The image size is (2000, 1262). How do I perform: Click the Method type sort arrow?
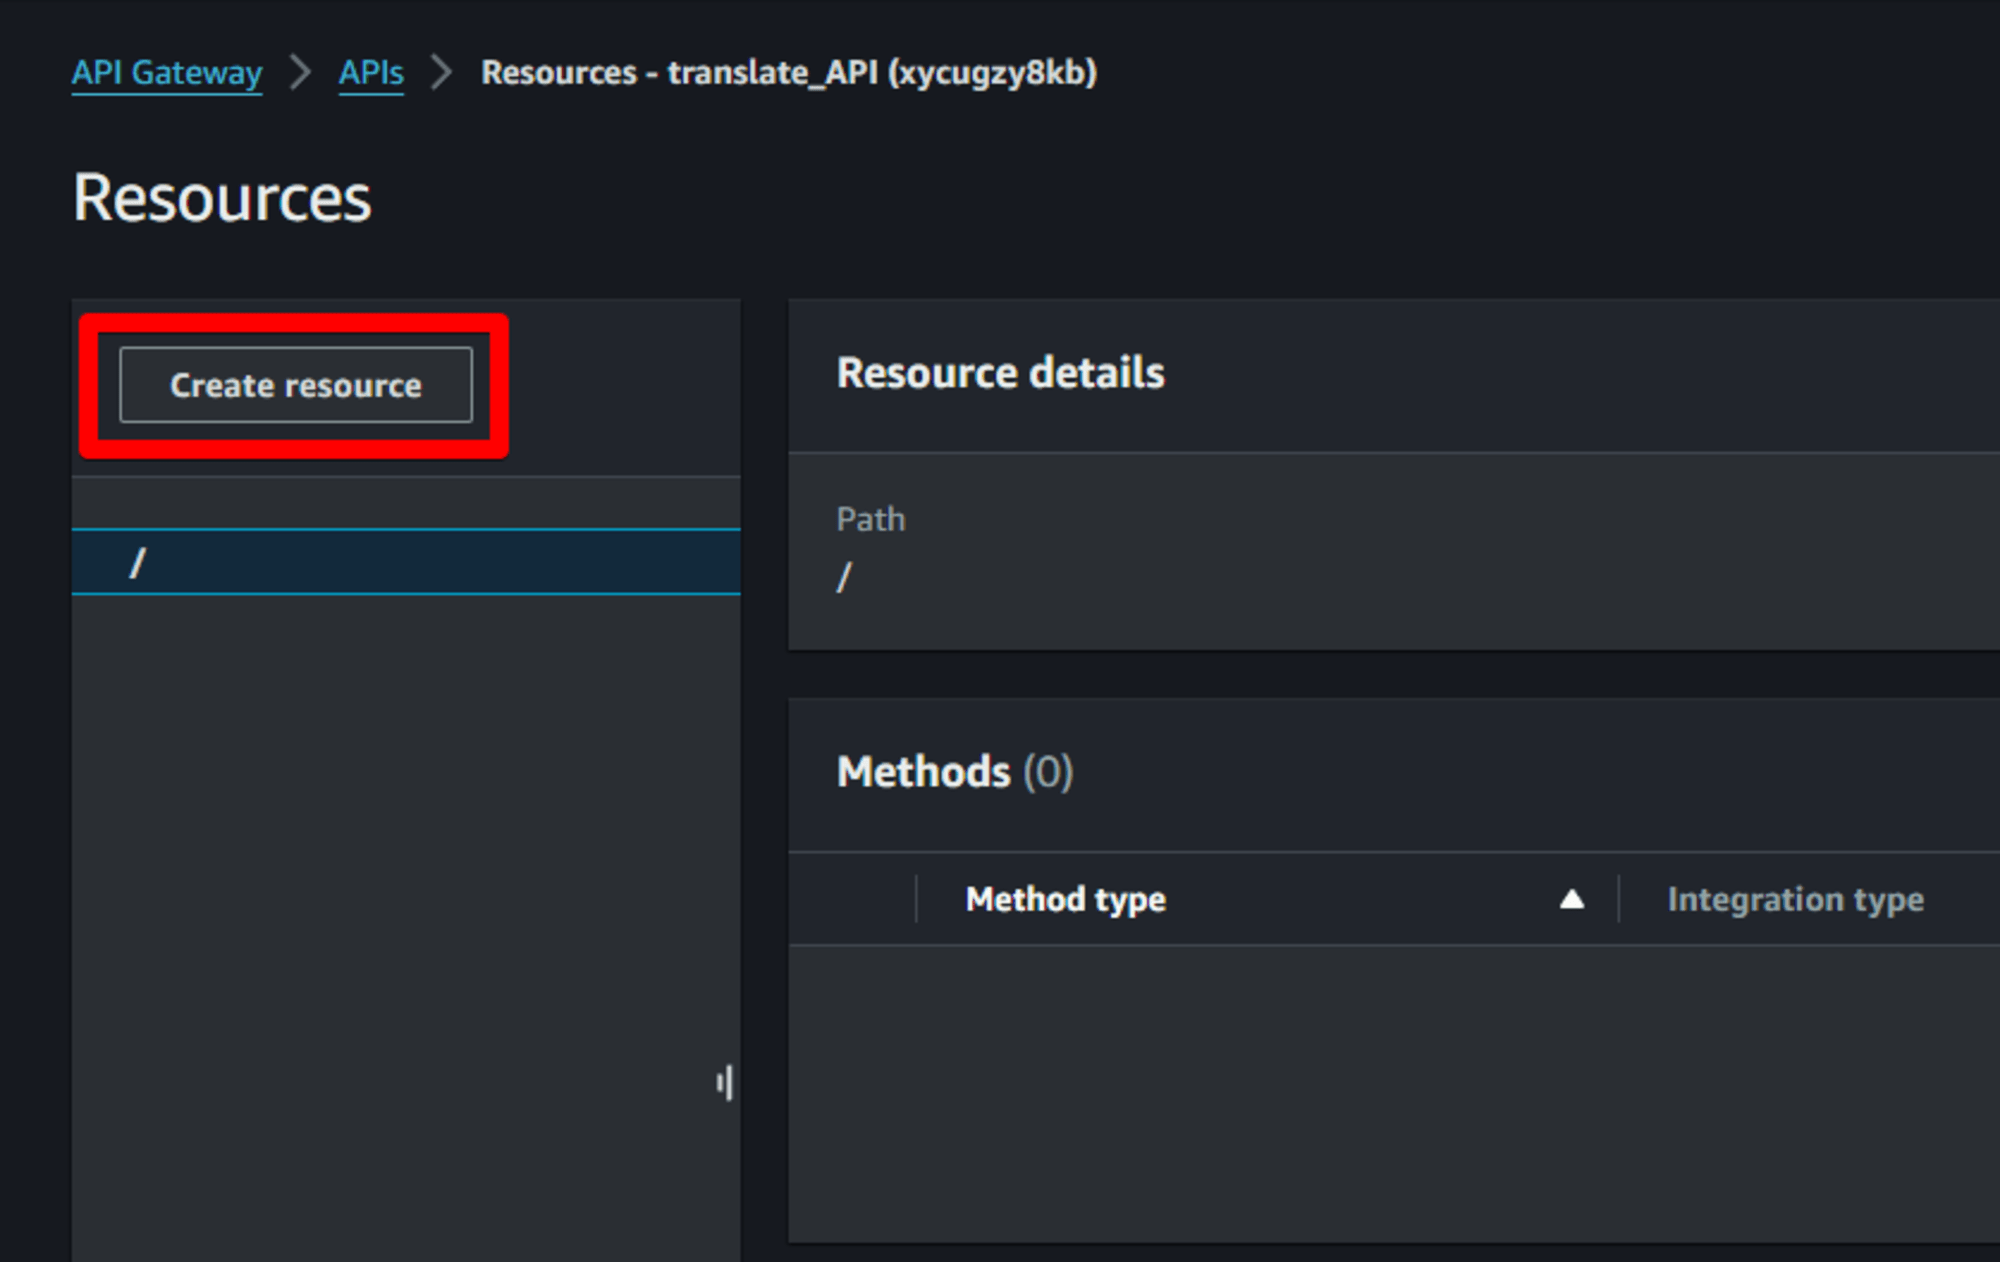point(1572,899)
